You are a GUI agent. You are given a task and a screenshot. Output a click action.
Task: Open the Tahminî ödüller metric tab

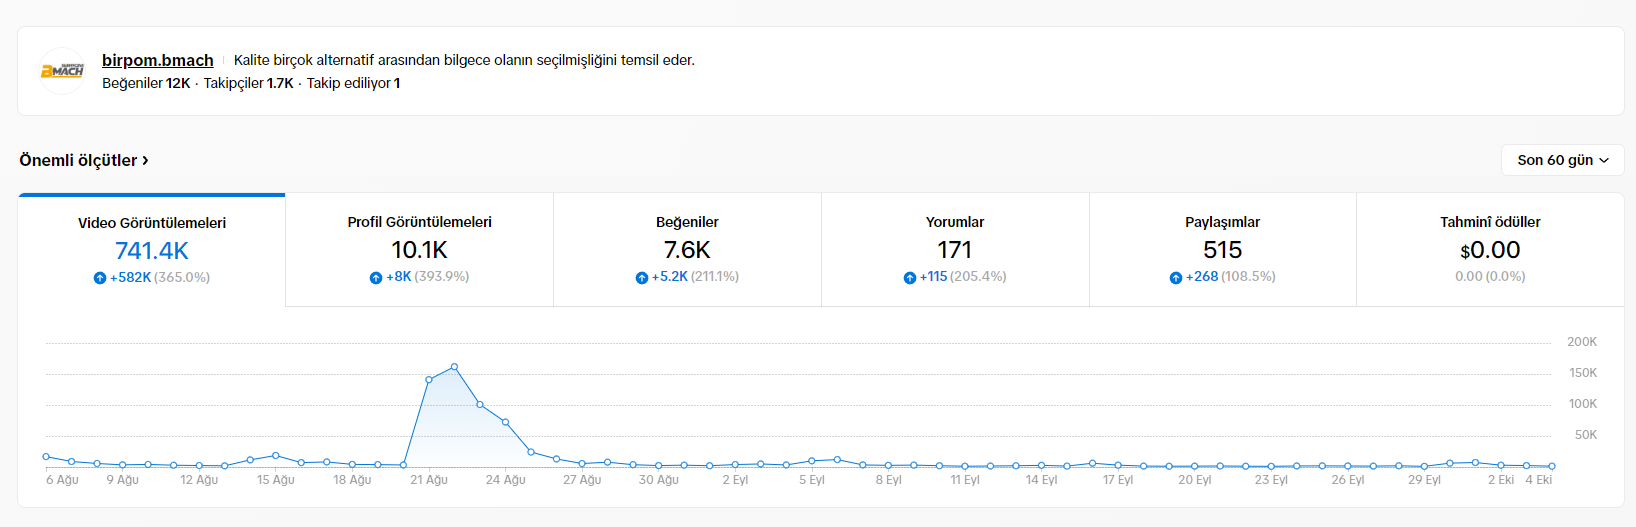tap(1490, 250)
